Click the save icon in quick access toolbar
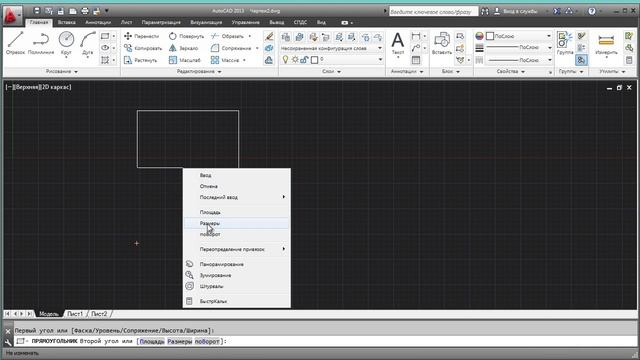 coord(61,11)
